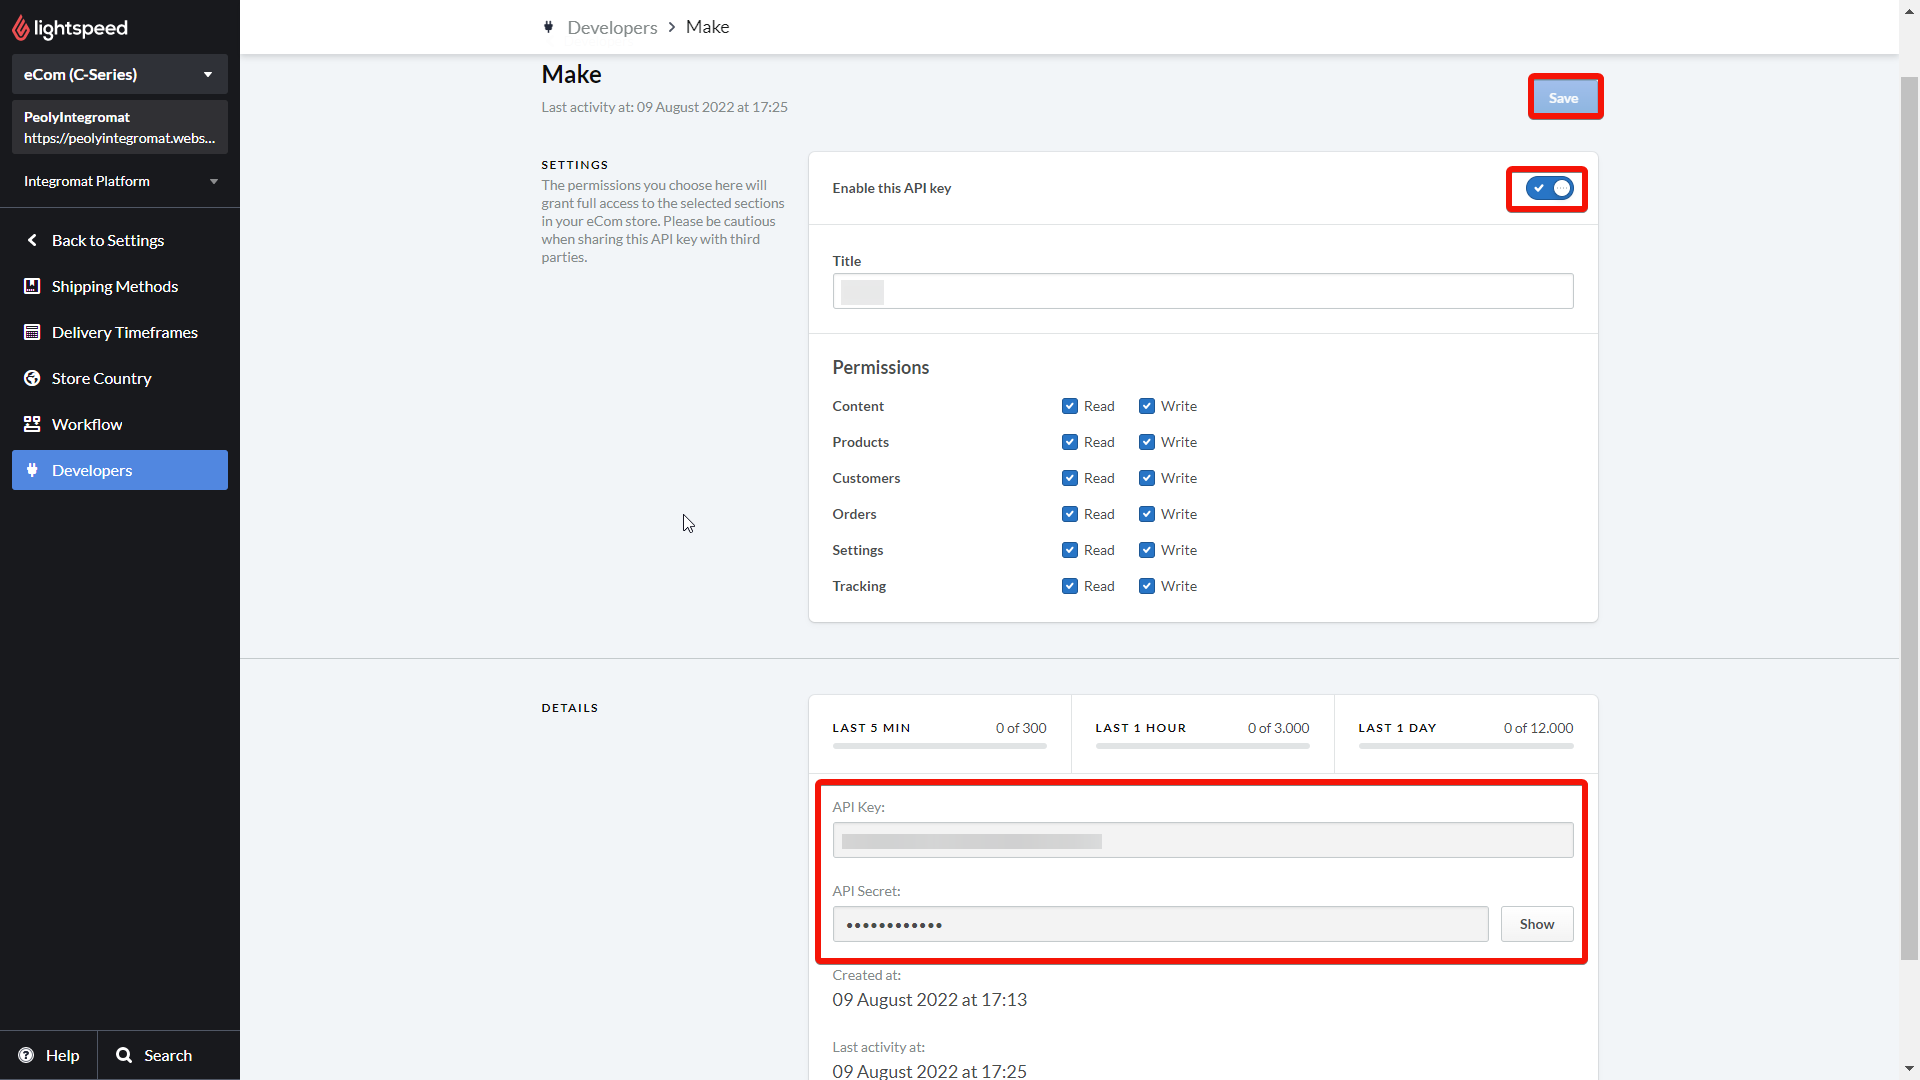Screen dimensions: 1920x1080
Task: Click the Developers plug icon in sidebar
Action: 32,470
